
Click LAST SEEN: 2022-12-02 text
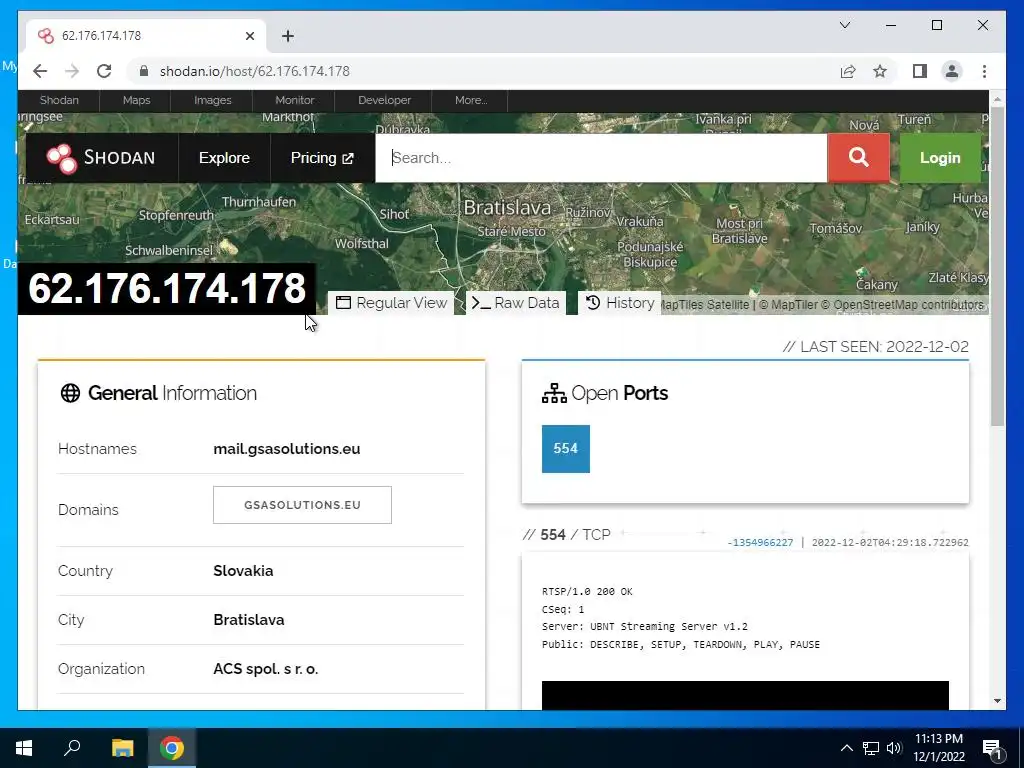pyautogui.click(x=875, y=347)
